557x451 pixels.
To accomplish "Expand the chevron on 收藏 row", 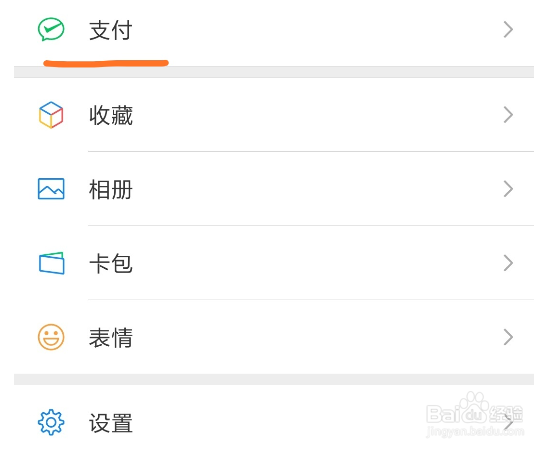I will (508, 115).
